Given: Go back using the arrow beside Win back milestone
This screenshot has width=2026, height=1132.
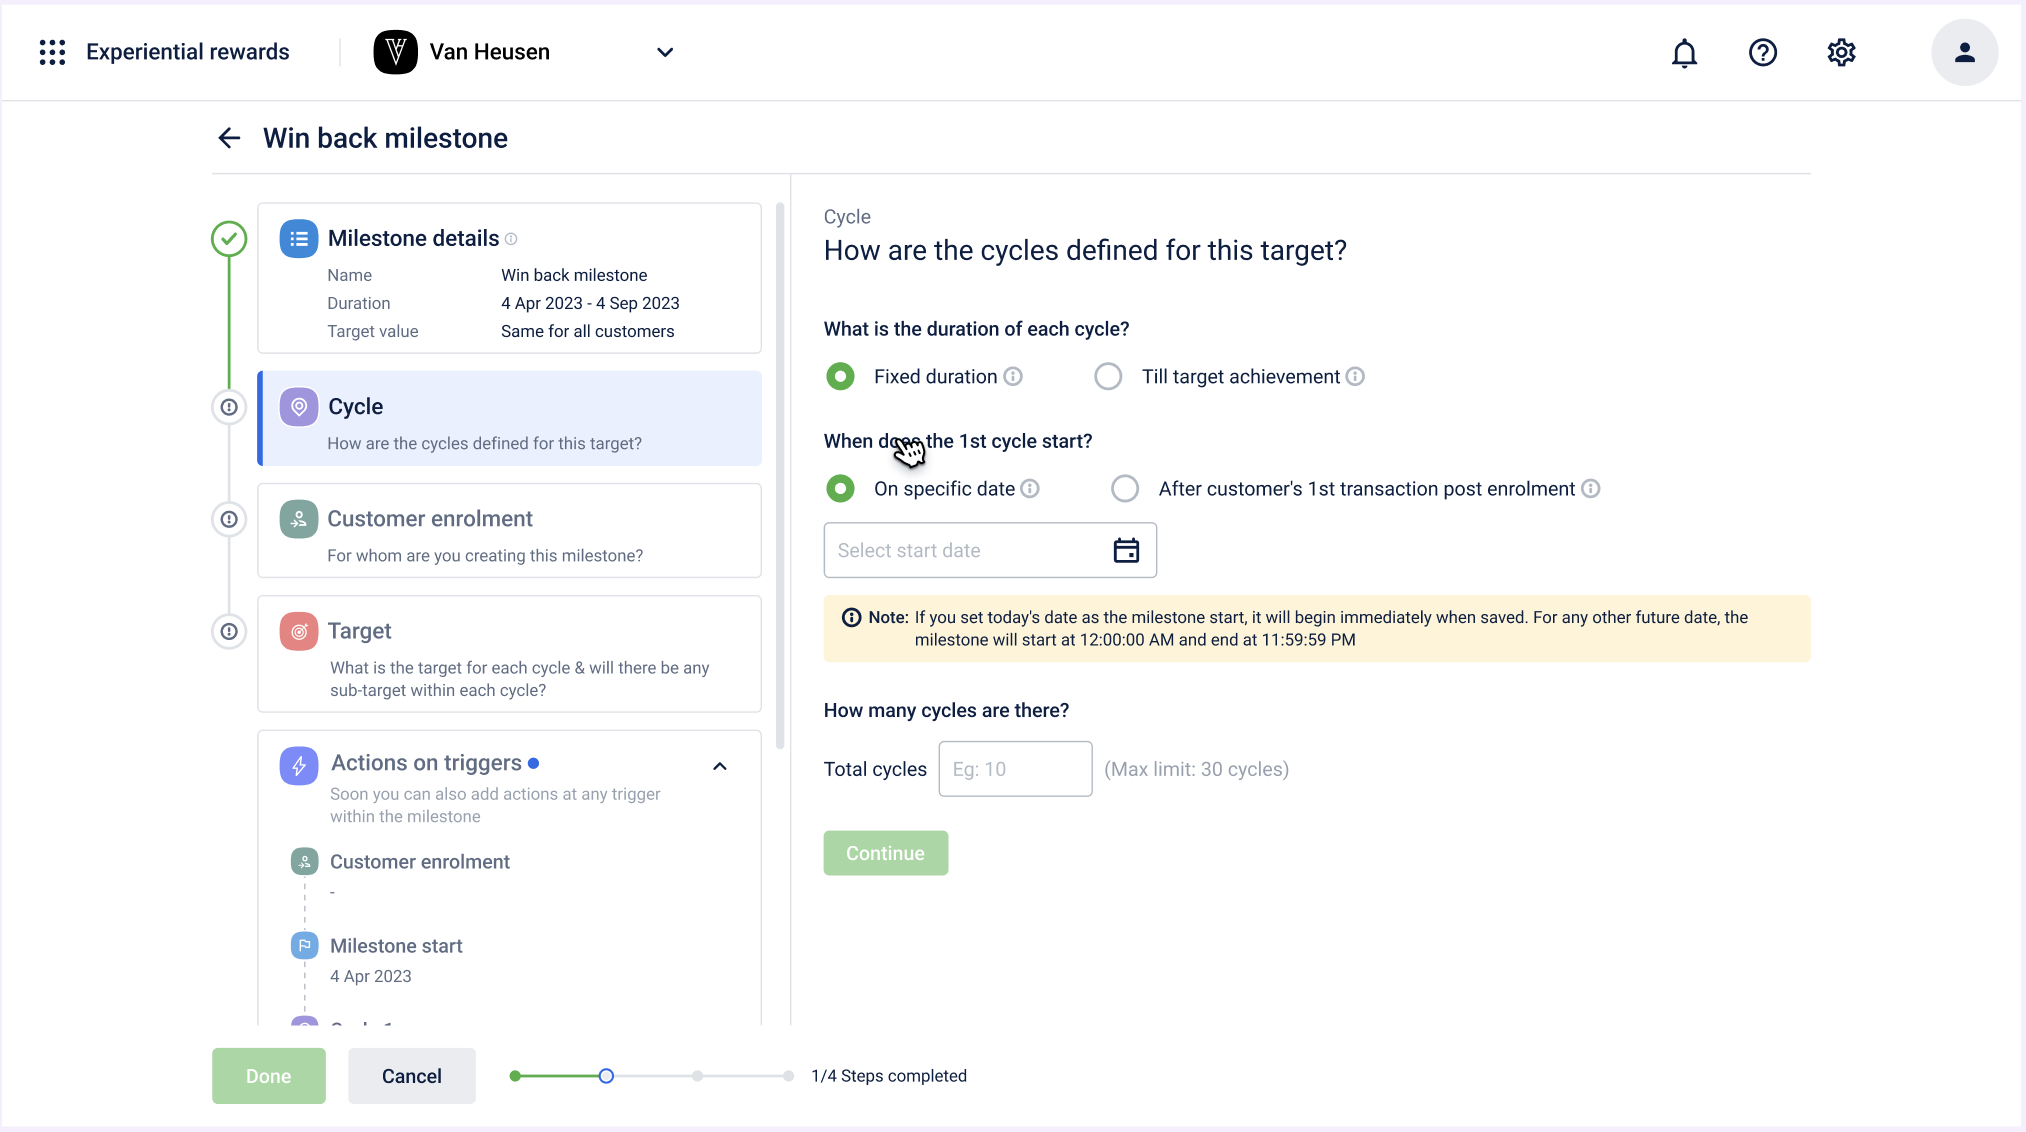Looking at the screenshot, I should 229,138.
